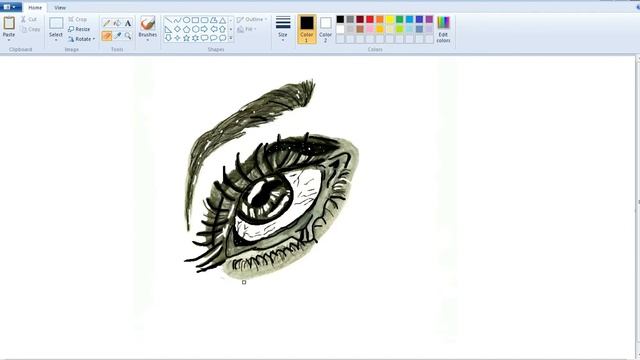Open the Brushes dropdown arrow
This screenshot has height=360, width=640.
(148, 40)
